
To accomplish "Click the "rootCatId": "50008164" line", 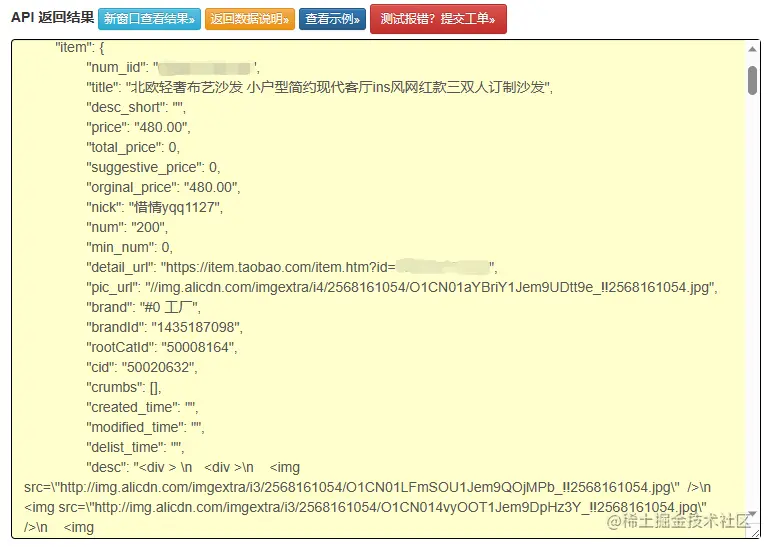I will (162, 347).
